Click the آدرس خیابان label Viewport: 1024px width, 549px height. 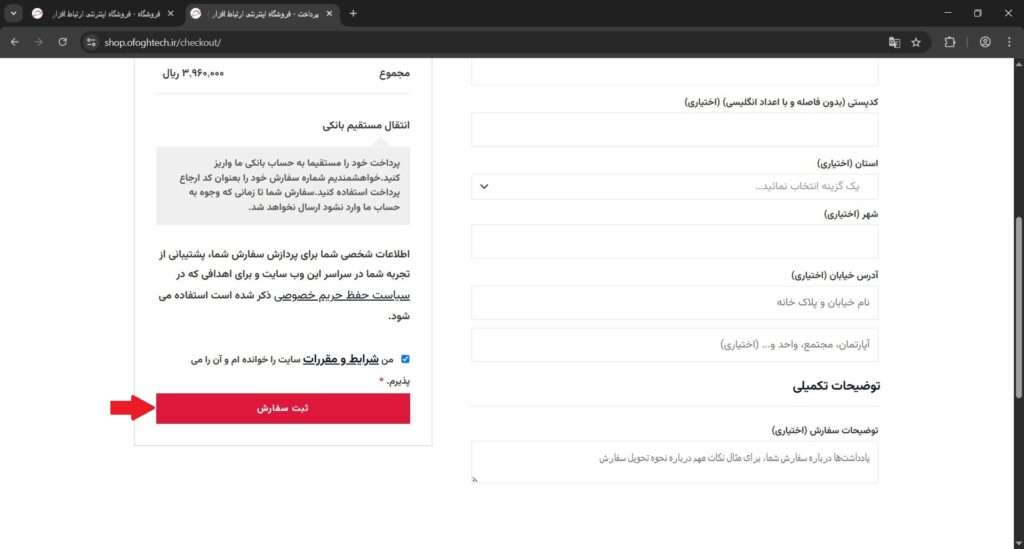tap(835, 275)
